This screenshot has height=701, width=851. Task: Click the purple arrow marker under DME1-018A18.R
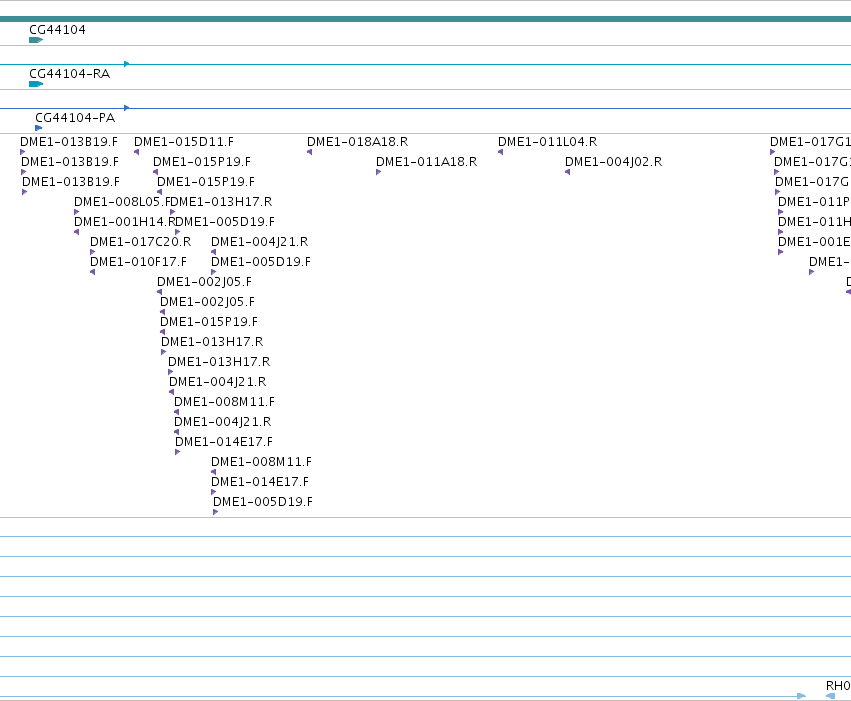pyautogui.click(x=309, y=152)
